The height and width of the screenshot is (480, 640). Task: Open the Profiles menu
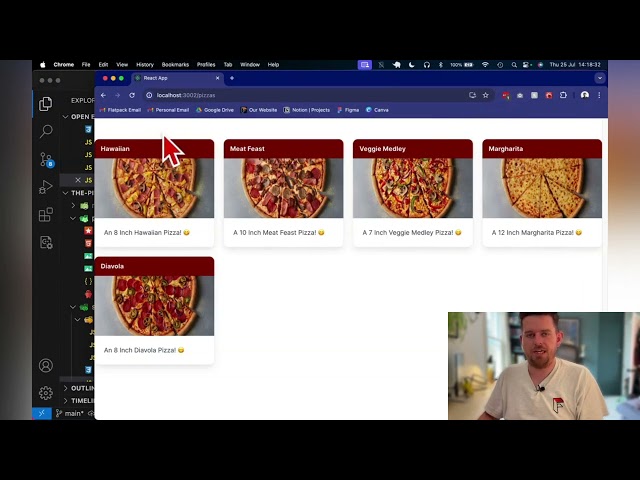(206, 64)
